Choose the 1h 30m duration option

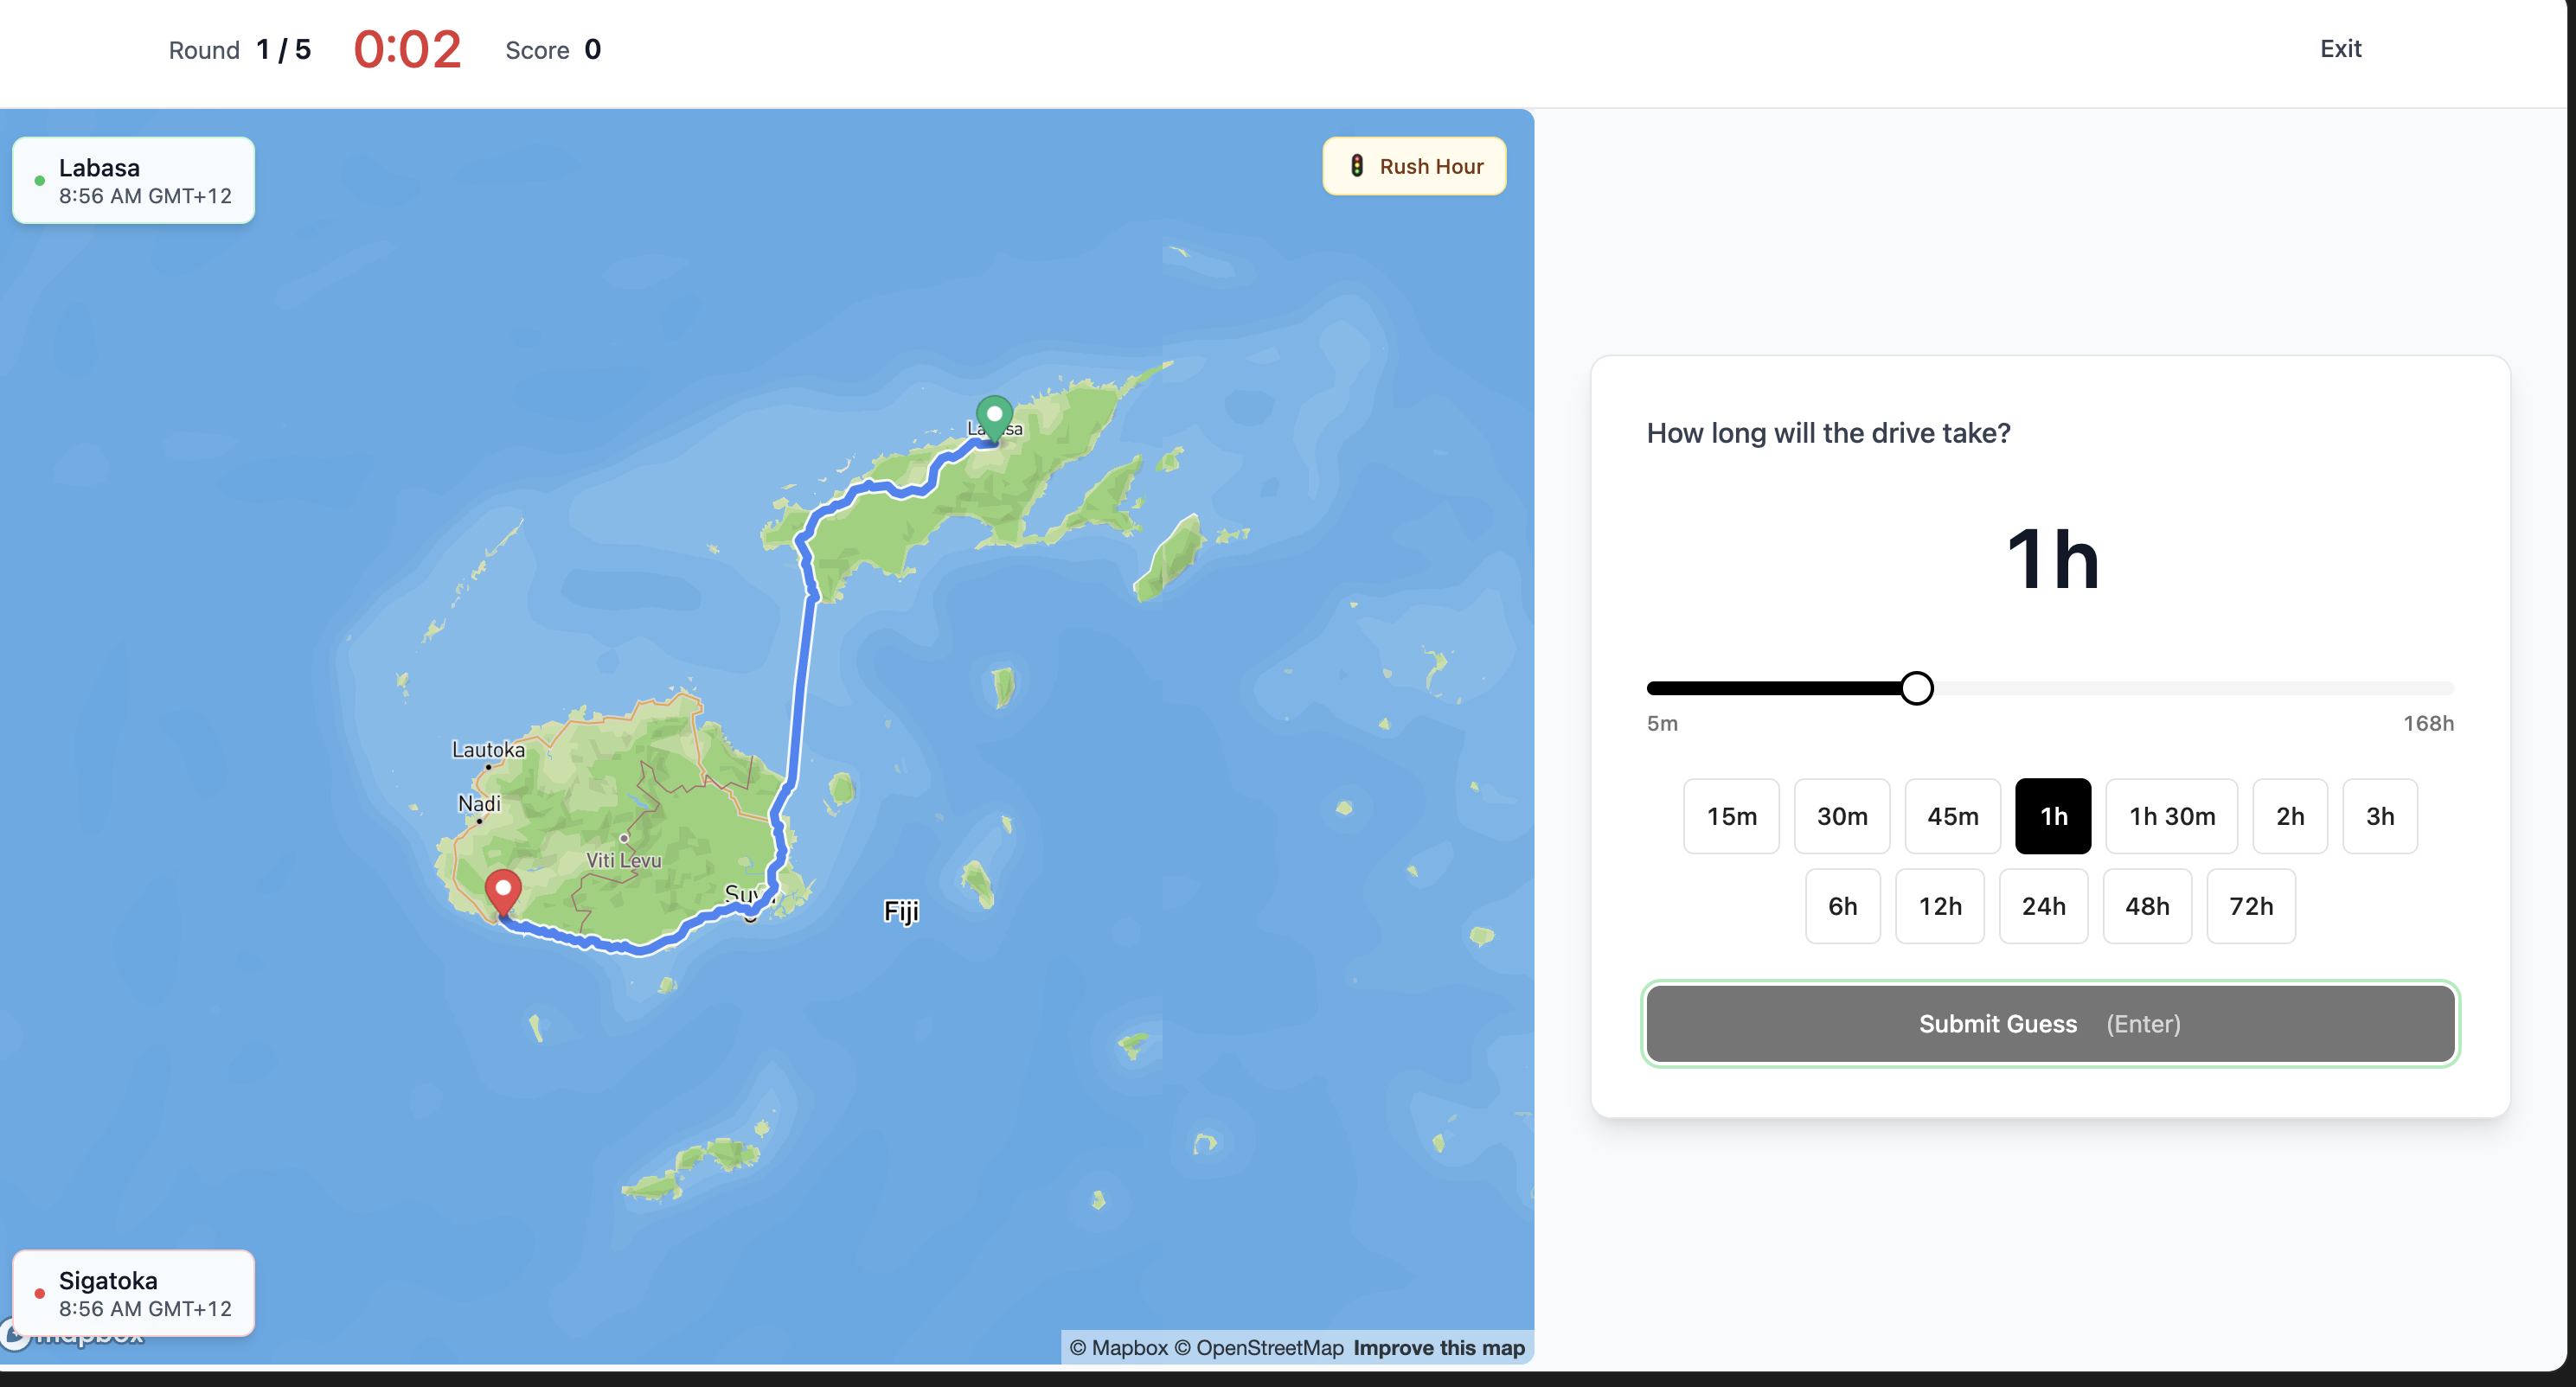coord(2170,816)
